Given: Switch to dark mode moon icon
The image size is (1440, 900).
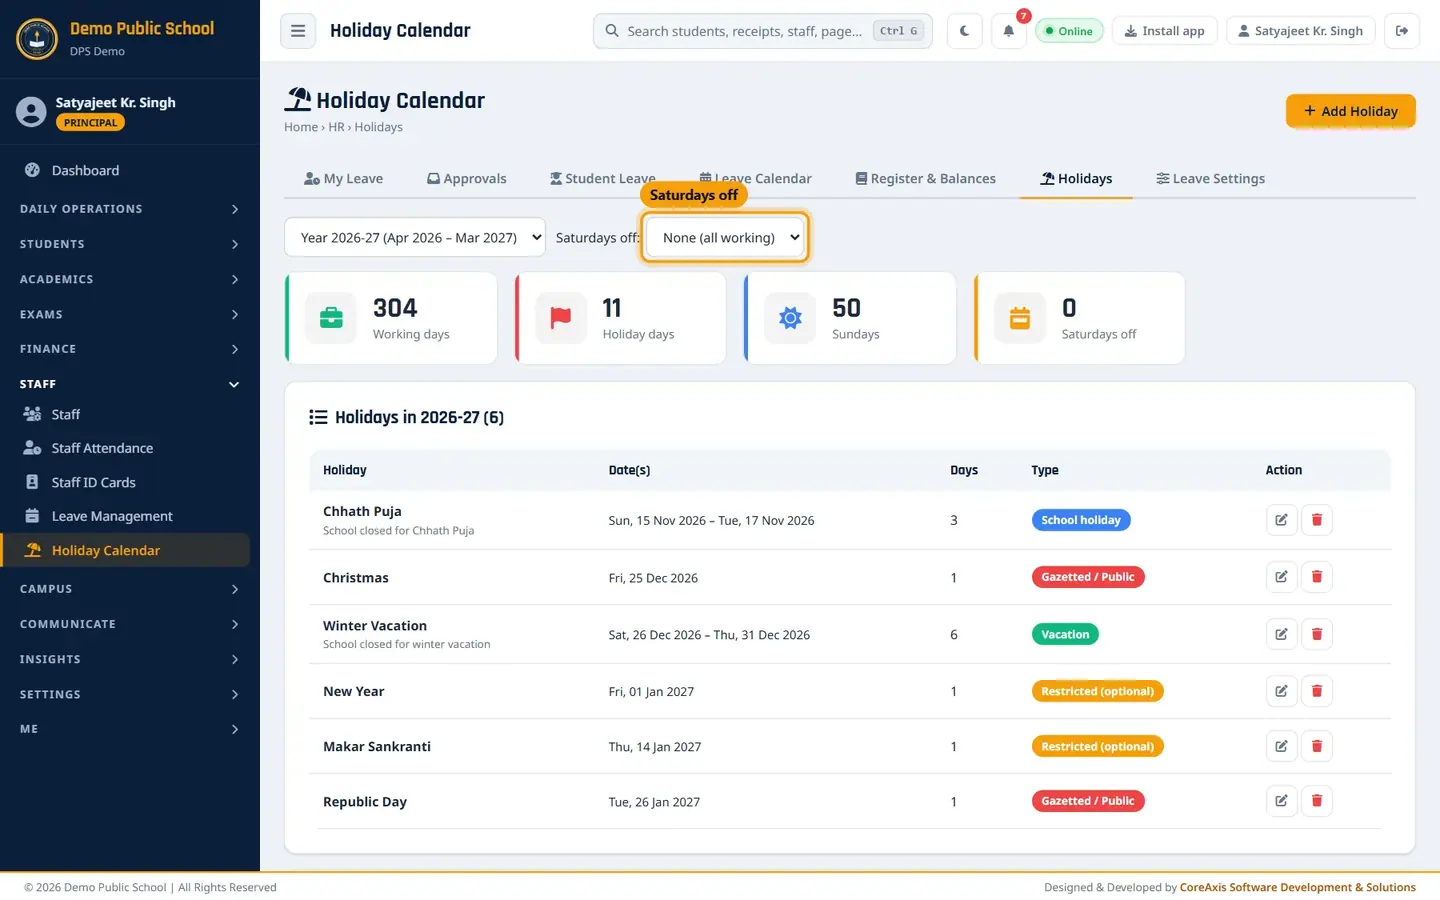Looking at the screenshot, I should pyautogui.click(x=965, y=31).
